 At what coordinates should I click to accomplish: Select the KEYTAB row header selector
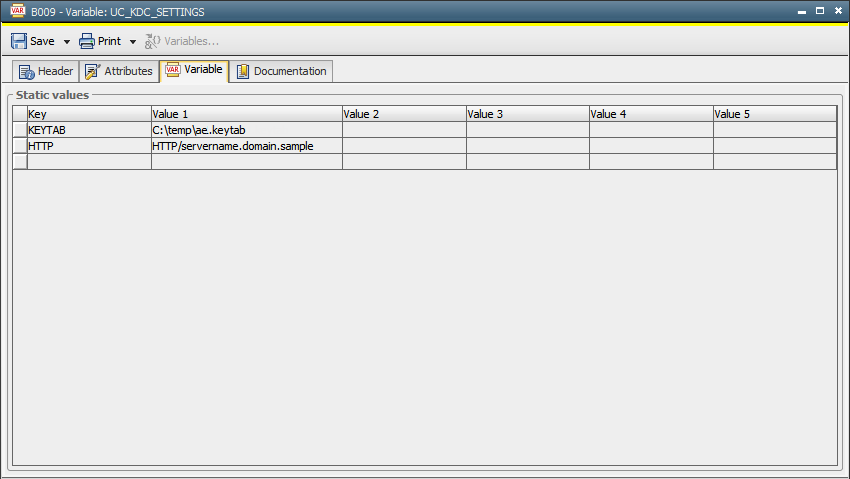click(x=19, y=130)
